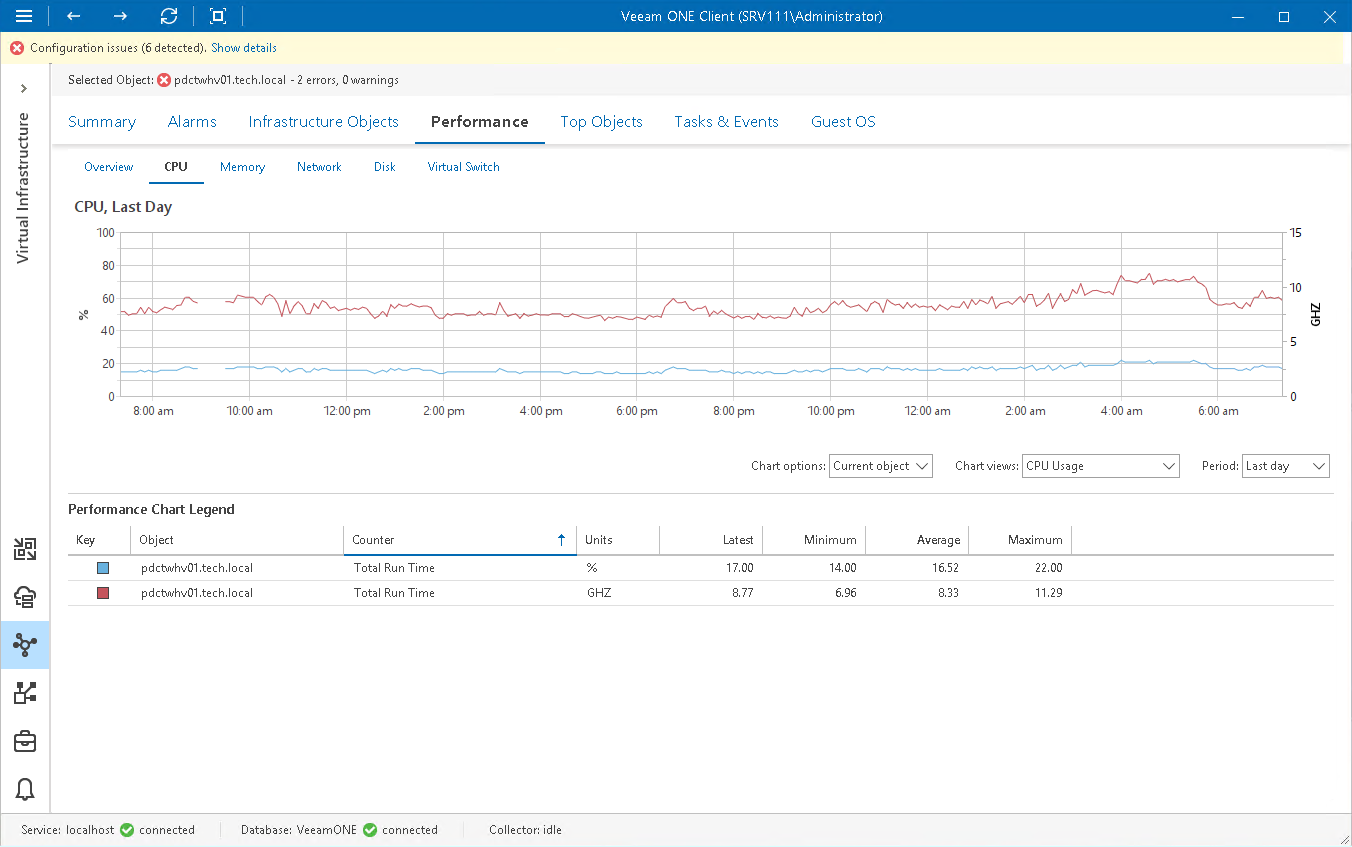Go to the Alarms tab

click(192, 122)
